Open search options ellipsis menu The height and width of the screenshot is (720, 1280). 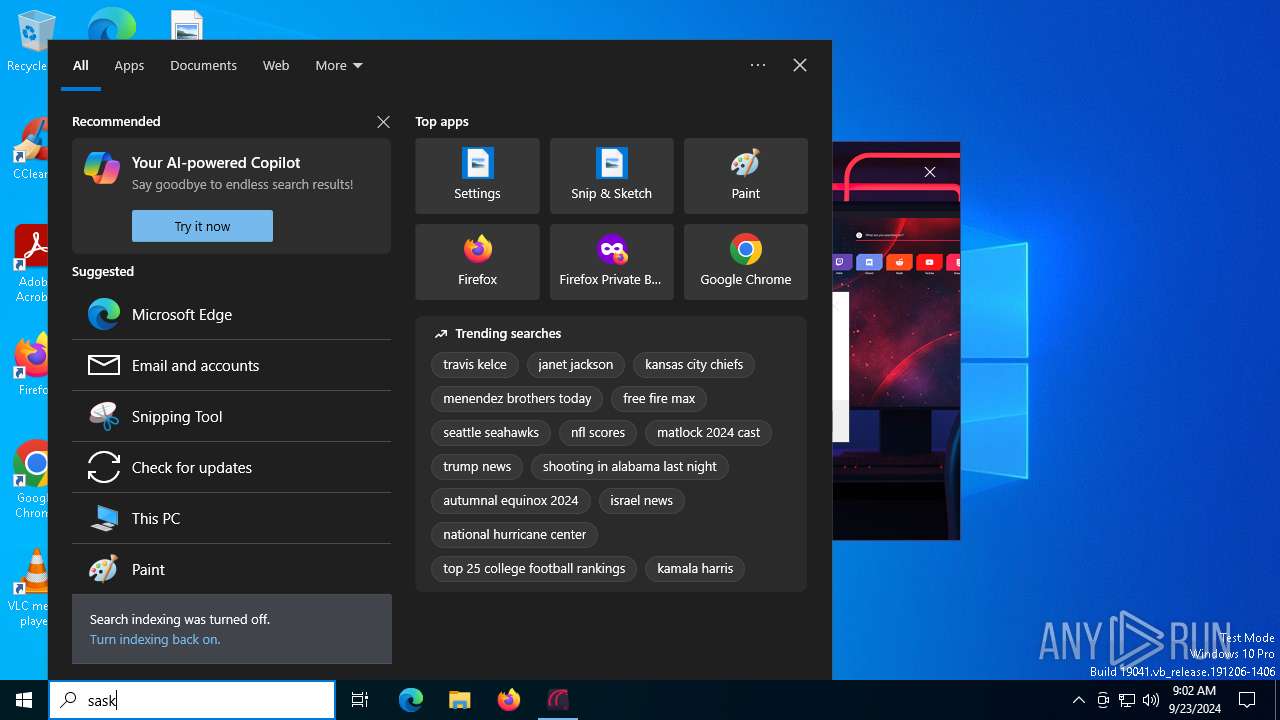pyautogui.click(x=758, y=65)
